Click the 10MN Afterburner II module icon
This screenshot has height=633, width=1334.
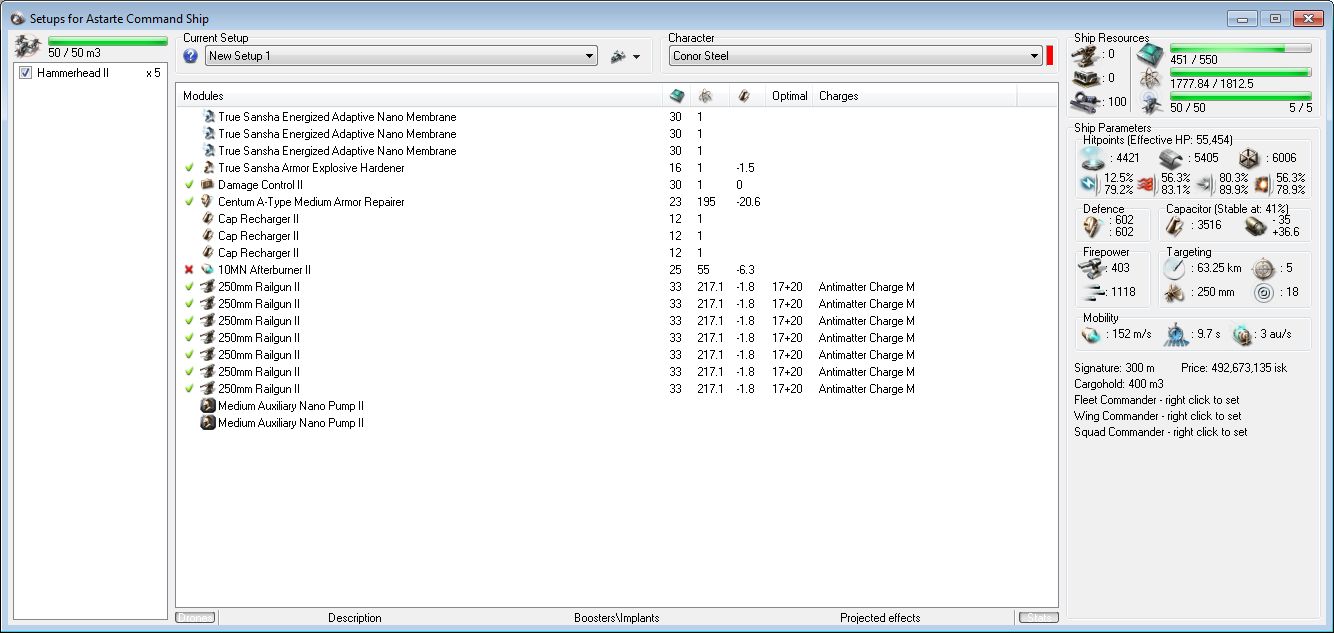tap(208, 270)
